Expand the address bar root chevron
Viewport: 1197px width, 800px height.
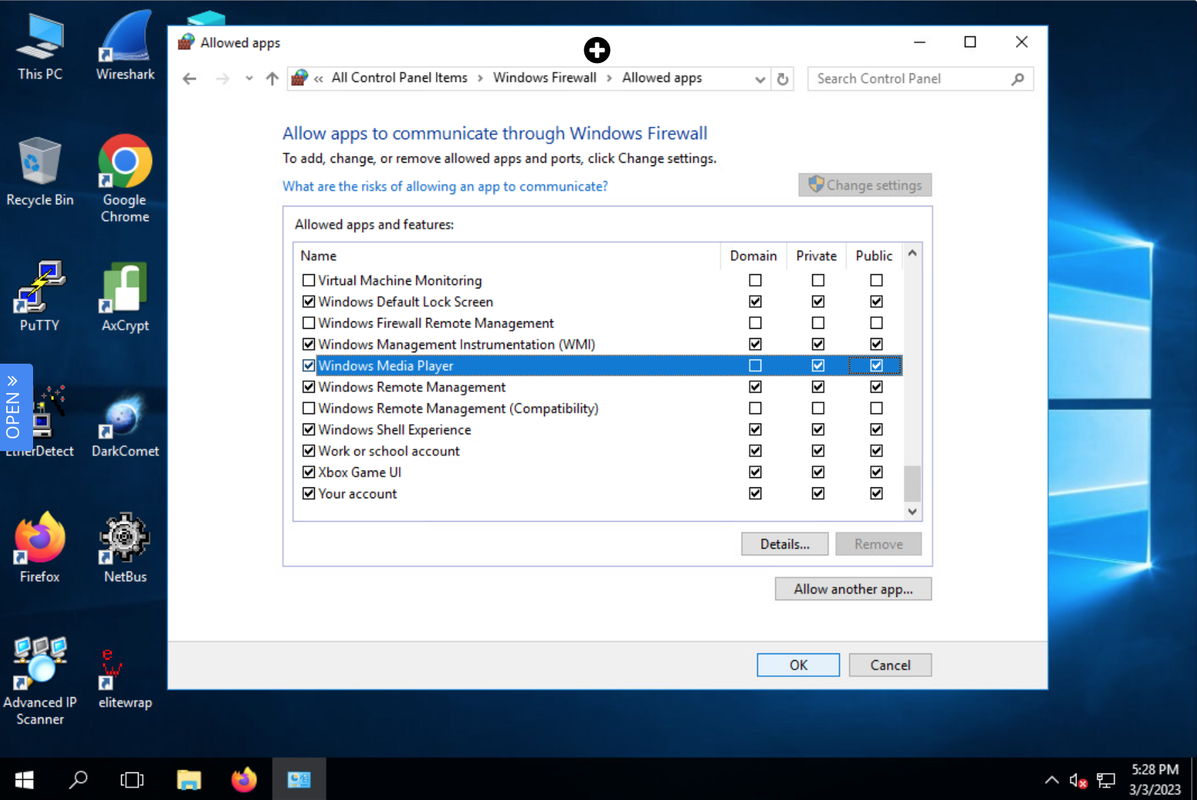coord(318,78)
